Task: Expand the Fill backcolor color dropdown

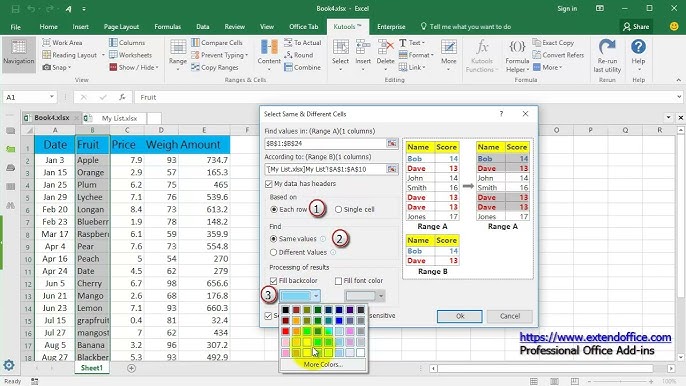Action: [316, 296]
